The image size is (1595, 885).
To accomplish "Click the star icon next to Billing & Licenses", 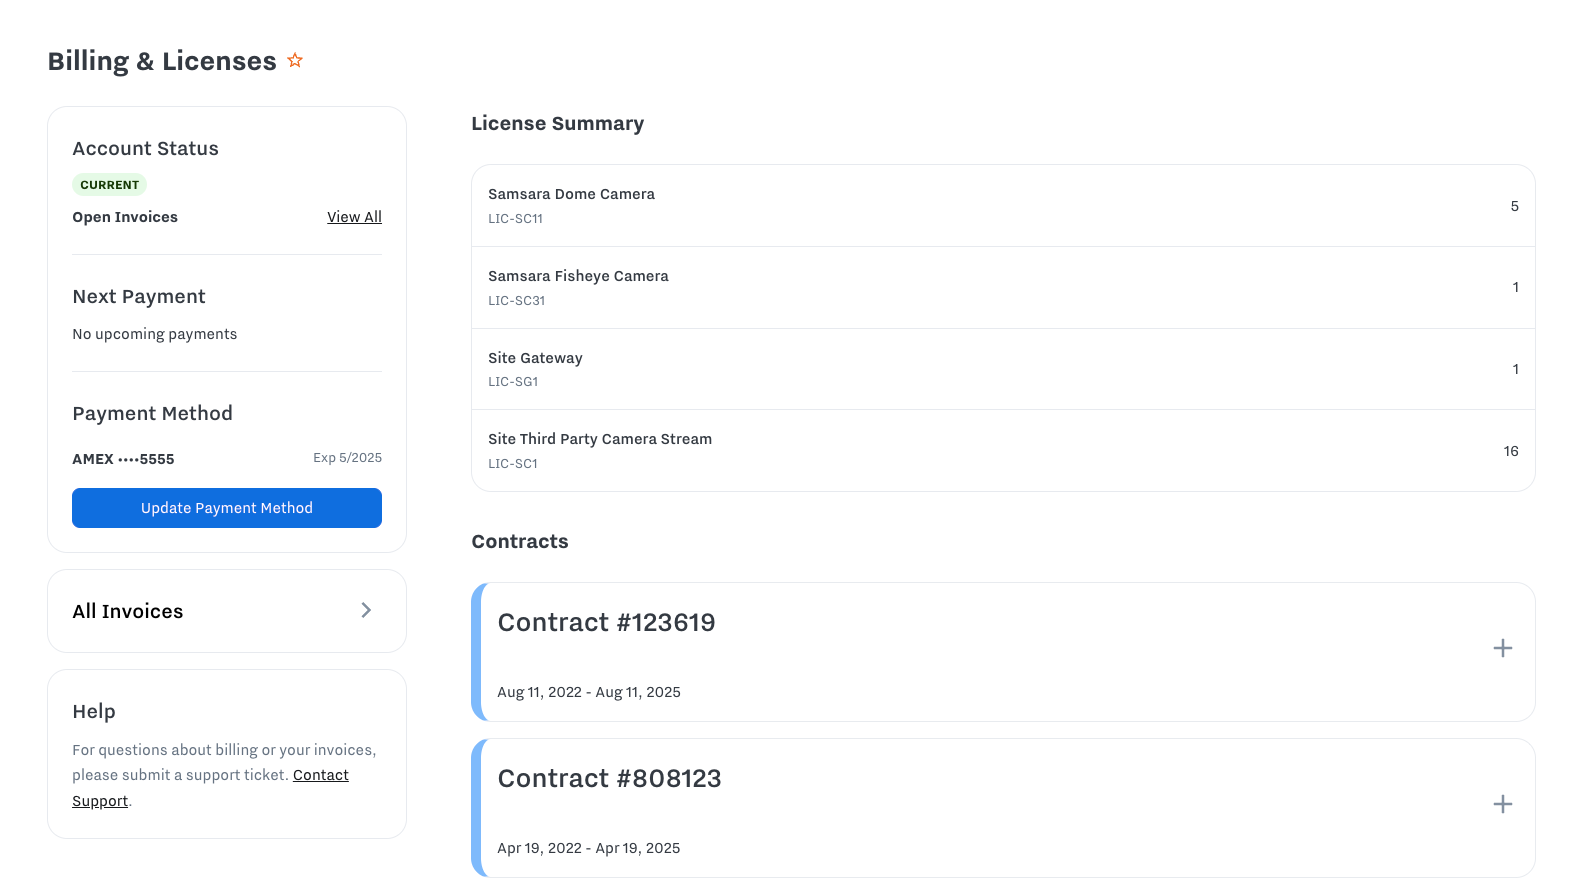I will coord(294,60).
